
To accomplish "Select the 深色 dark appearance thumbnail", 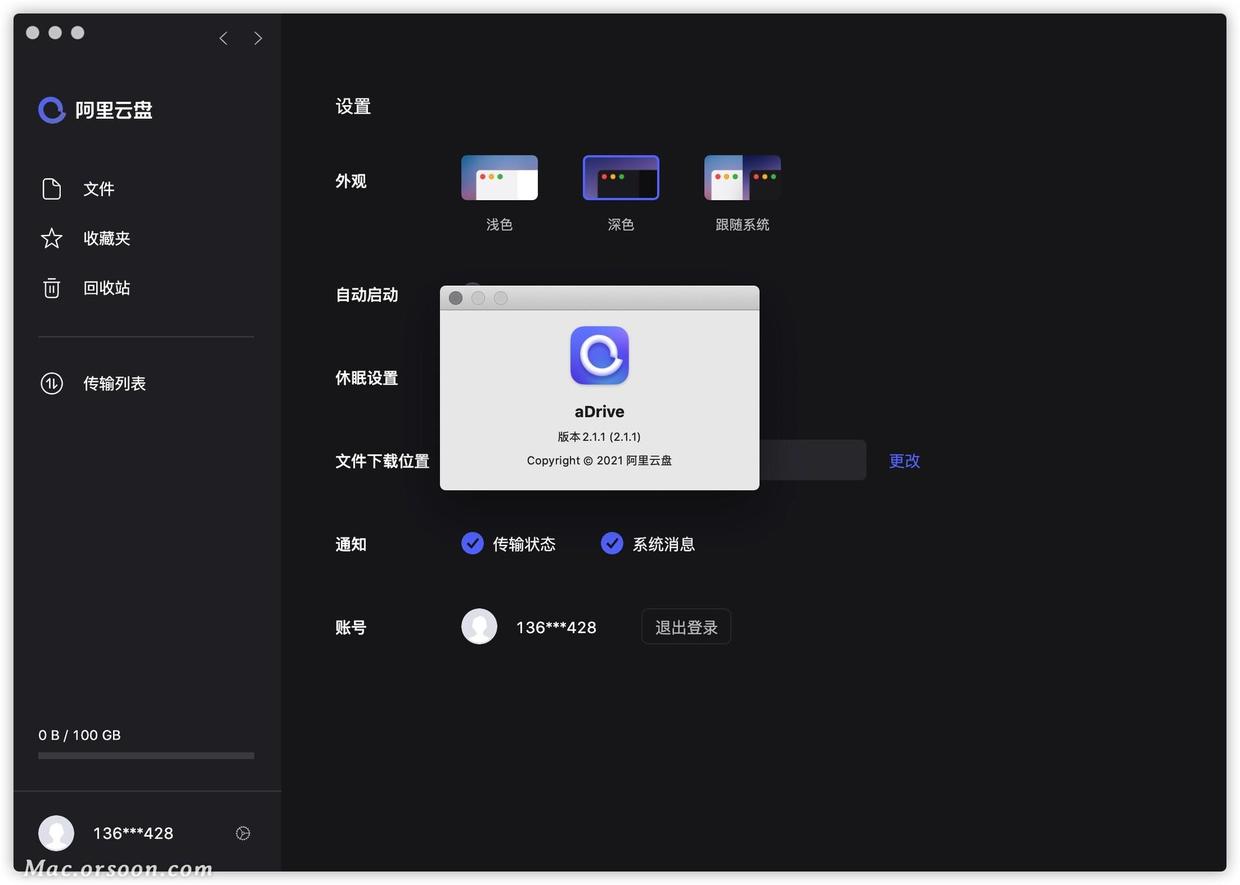I will [621, 178].
